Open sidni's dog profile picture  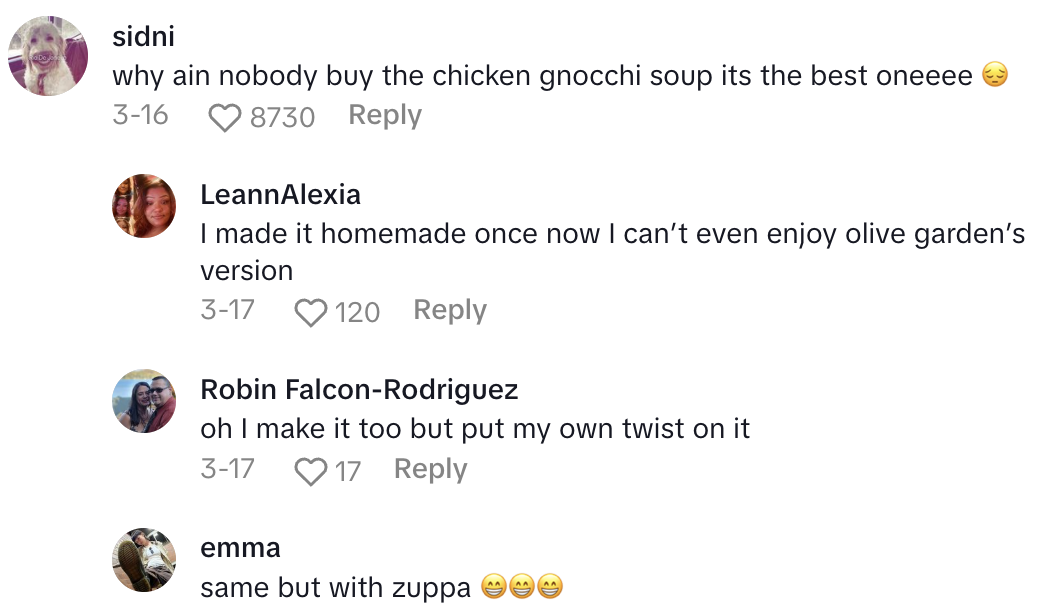pyautogui.click(x=48, y=56)
